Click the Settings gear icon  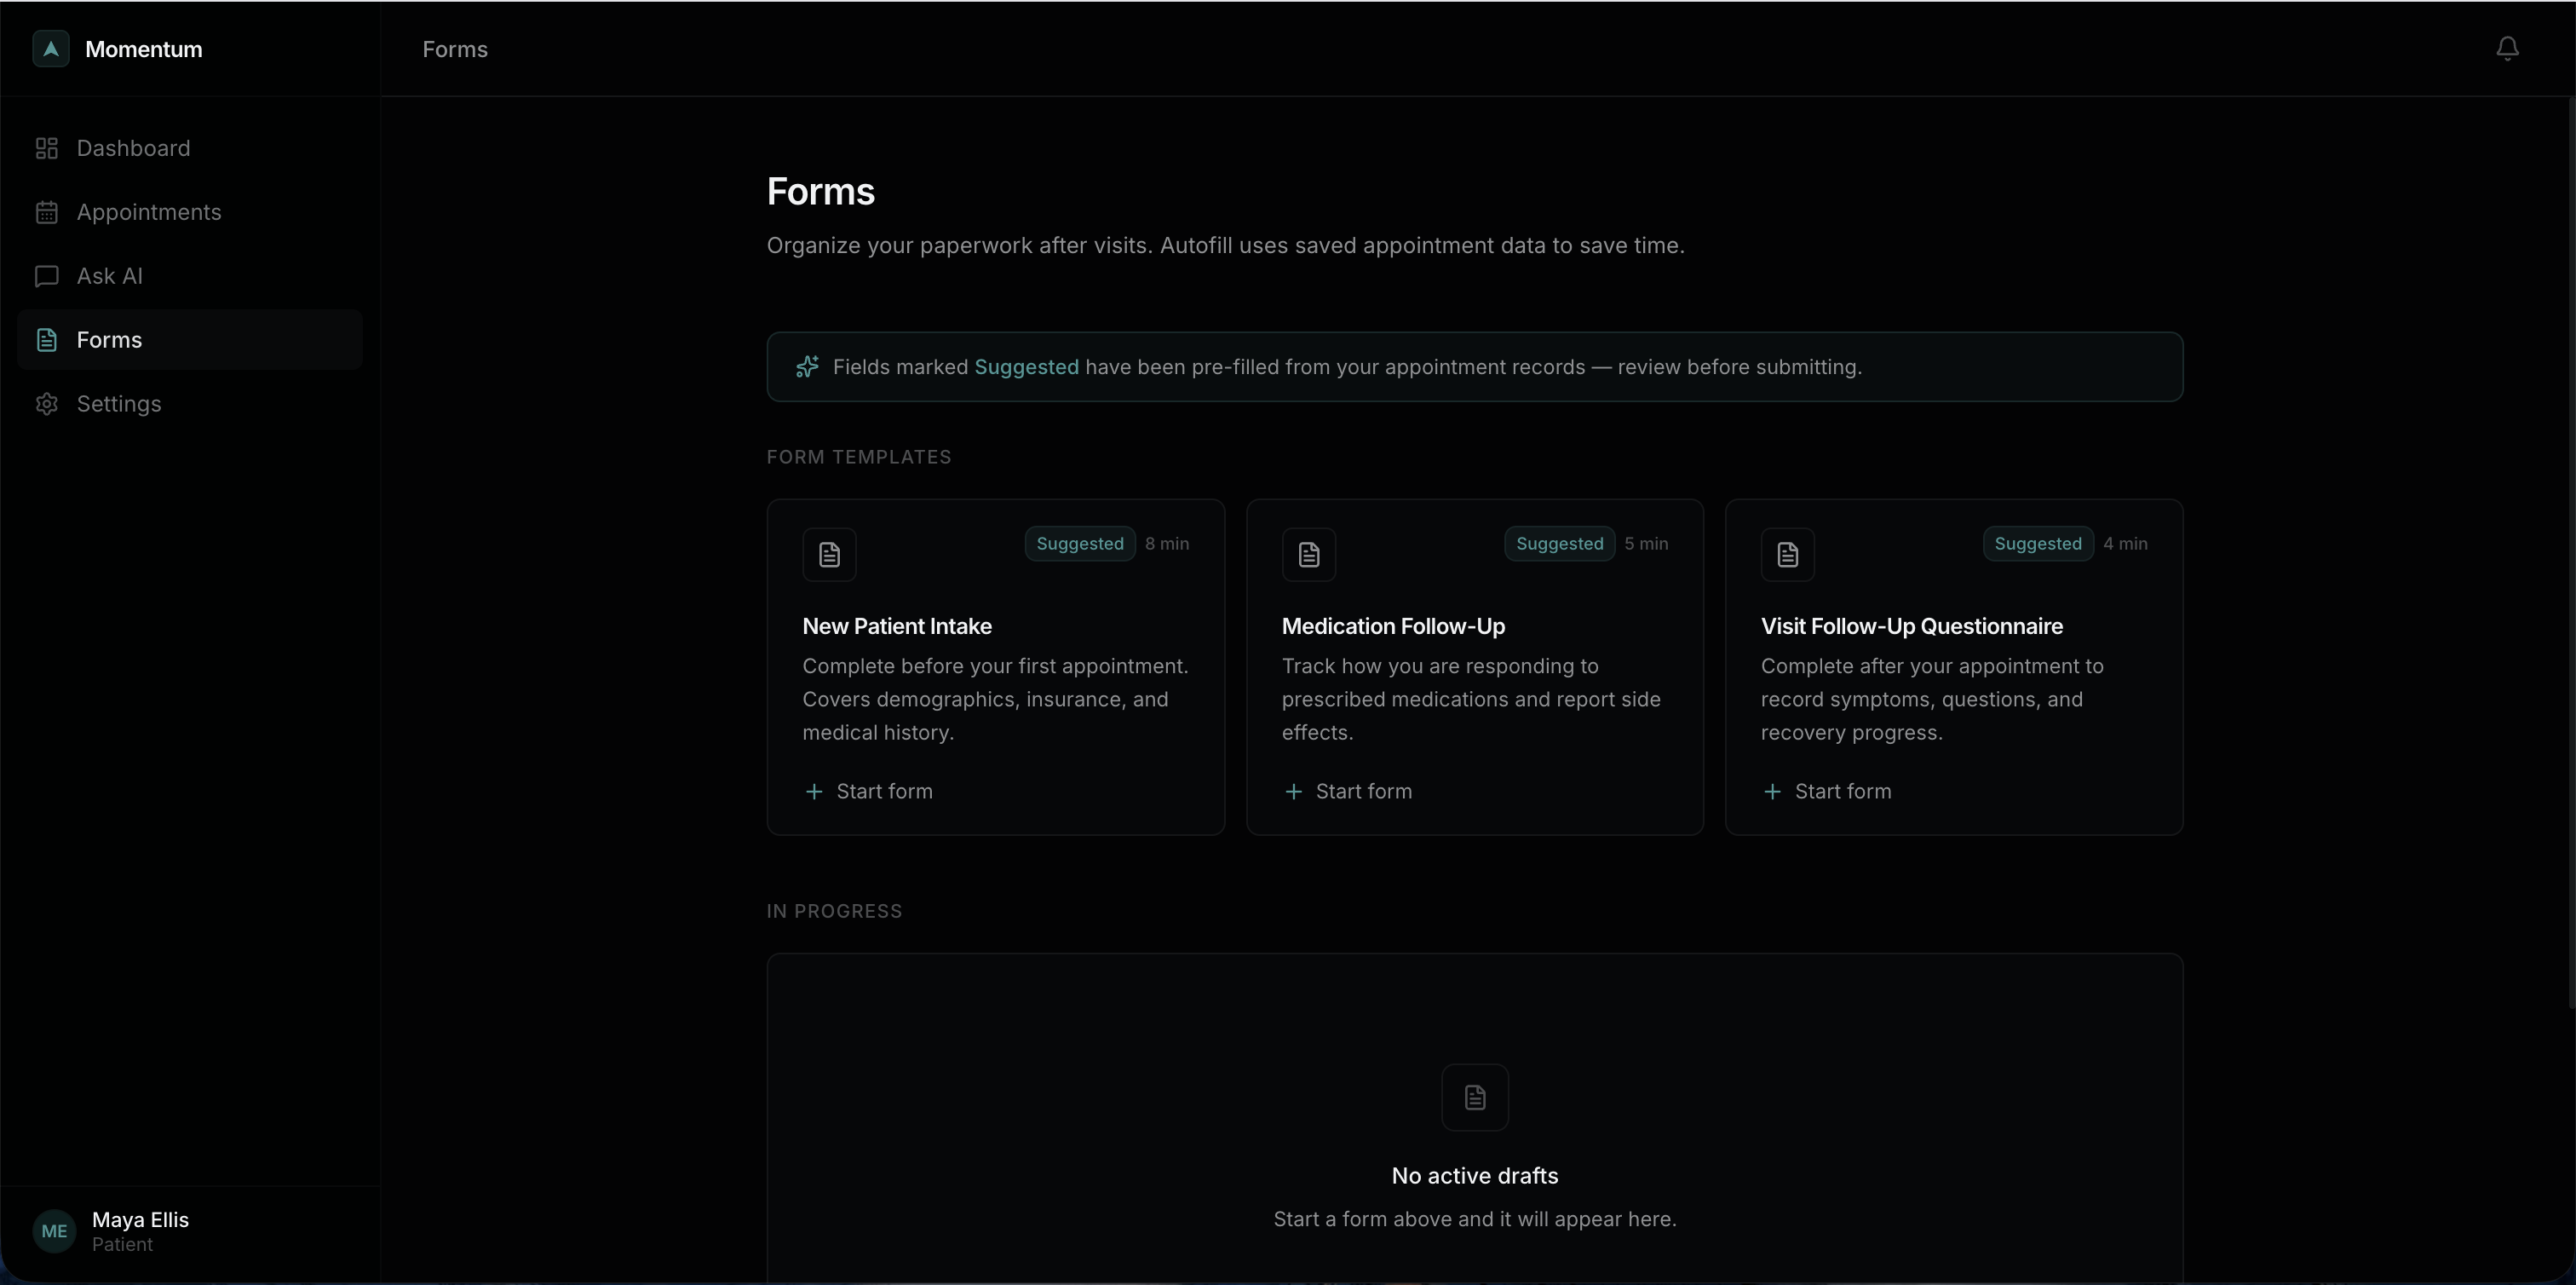click(x=47, y=404)
